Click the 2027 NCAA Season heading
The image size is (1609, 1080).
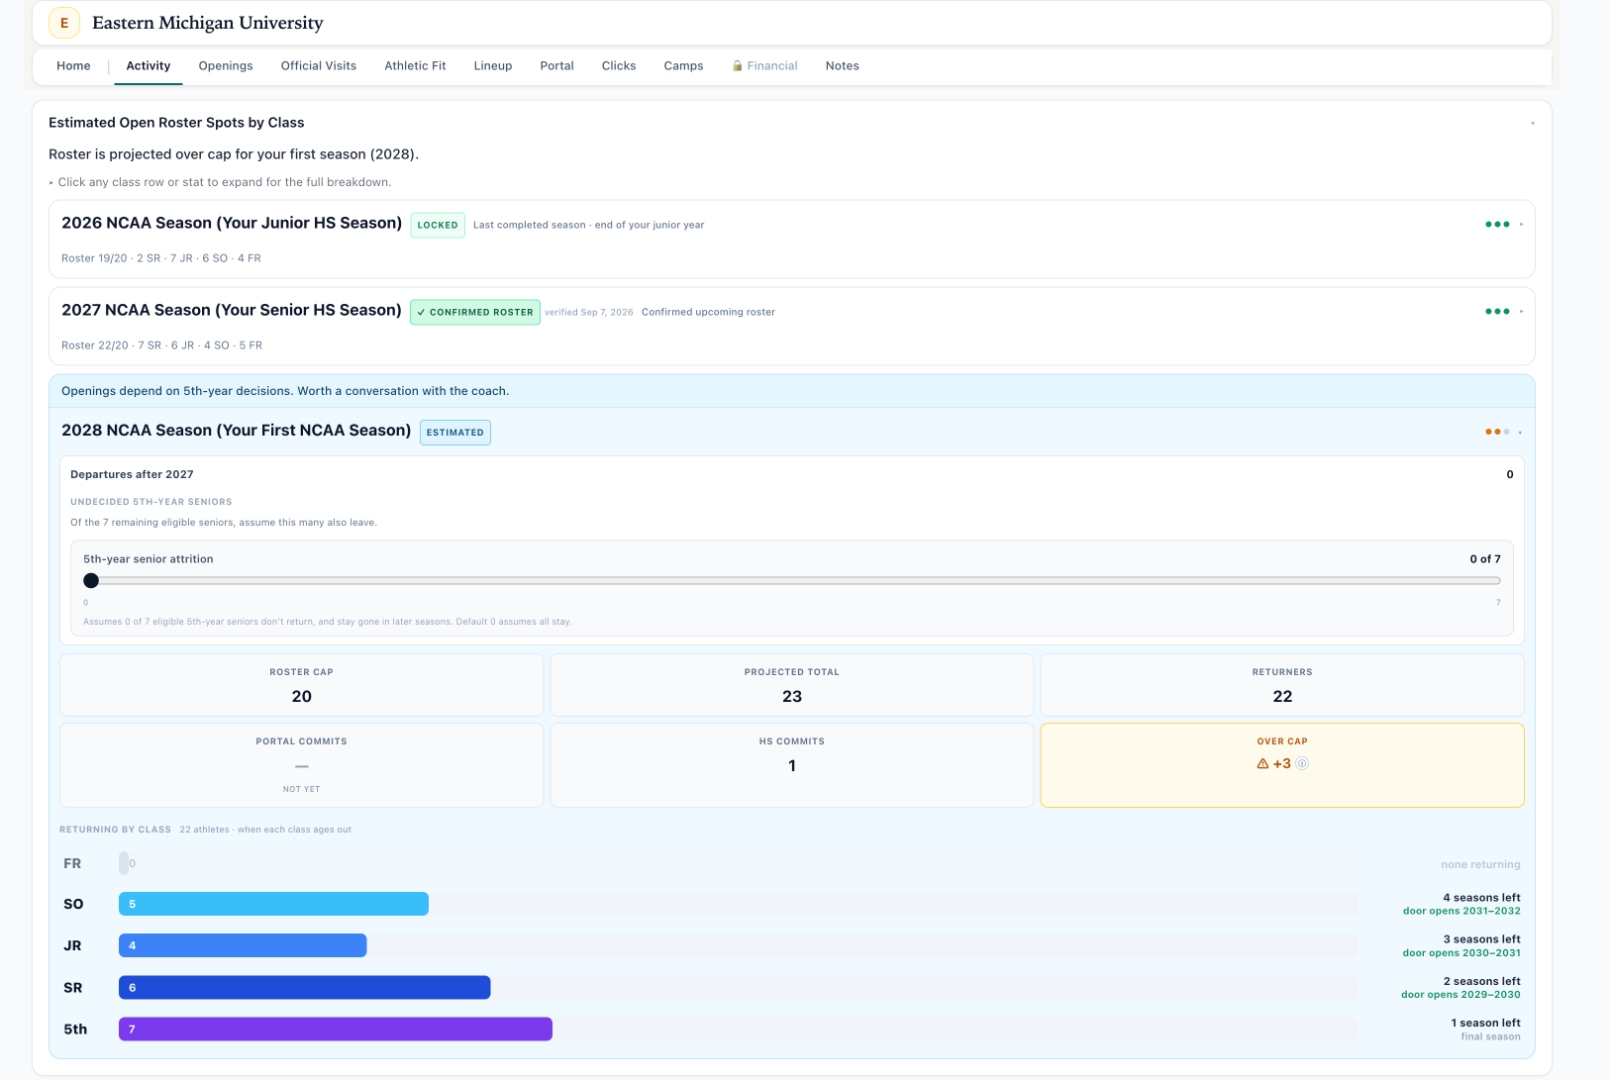click(231, 310)
